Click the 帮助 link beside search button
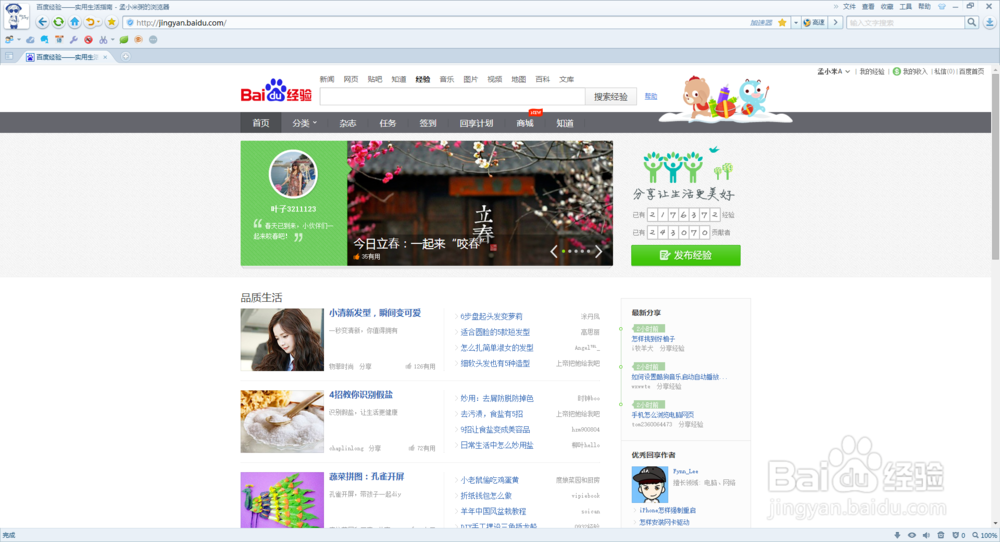Viewport: 1000px width, 542px height. (651, 96)
